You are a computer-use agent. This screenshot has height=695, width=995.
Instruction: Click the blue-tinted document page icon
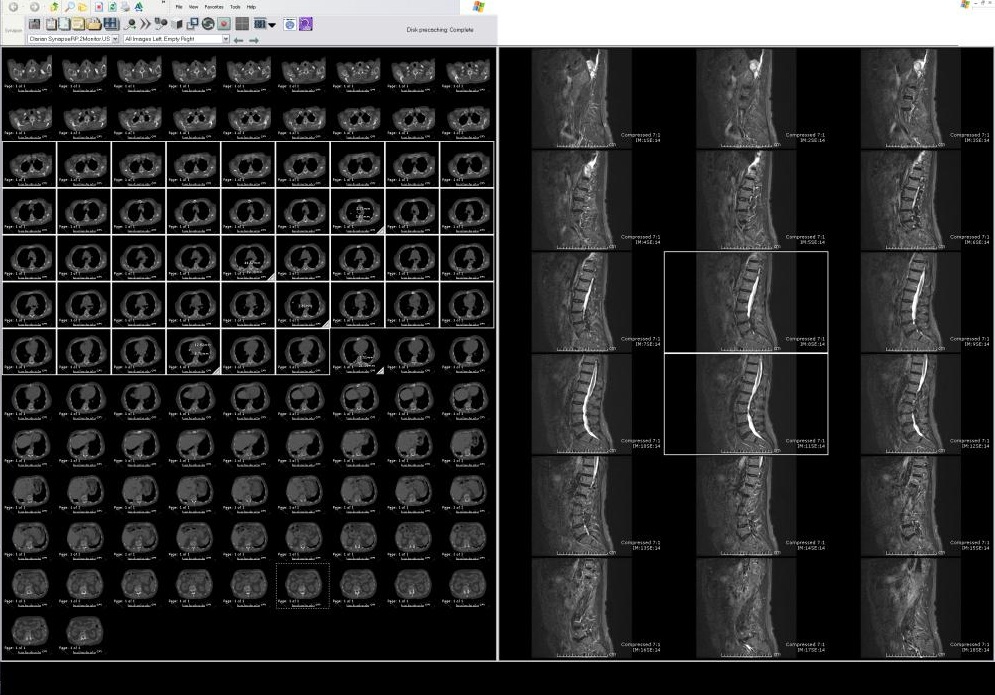pyautogui.click(x=64, y=24)
